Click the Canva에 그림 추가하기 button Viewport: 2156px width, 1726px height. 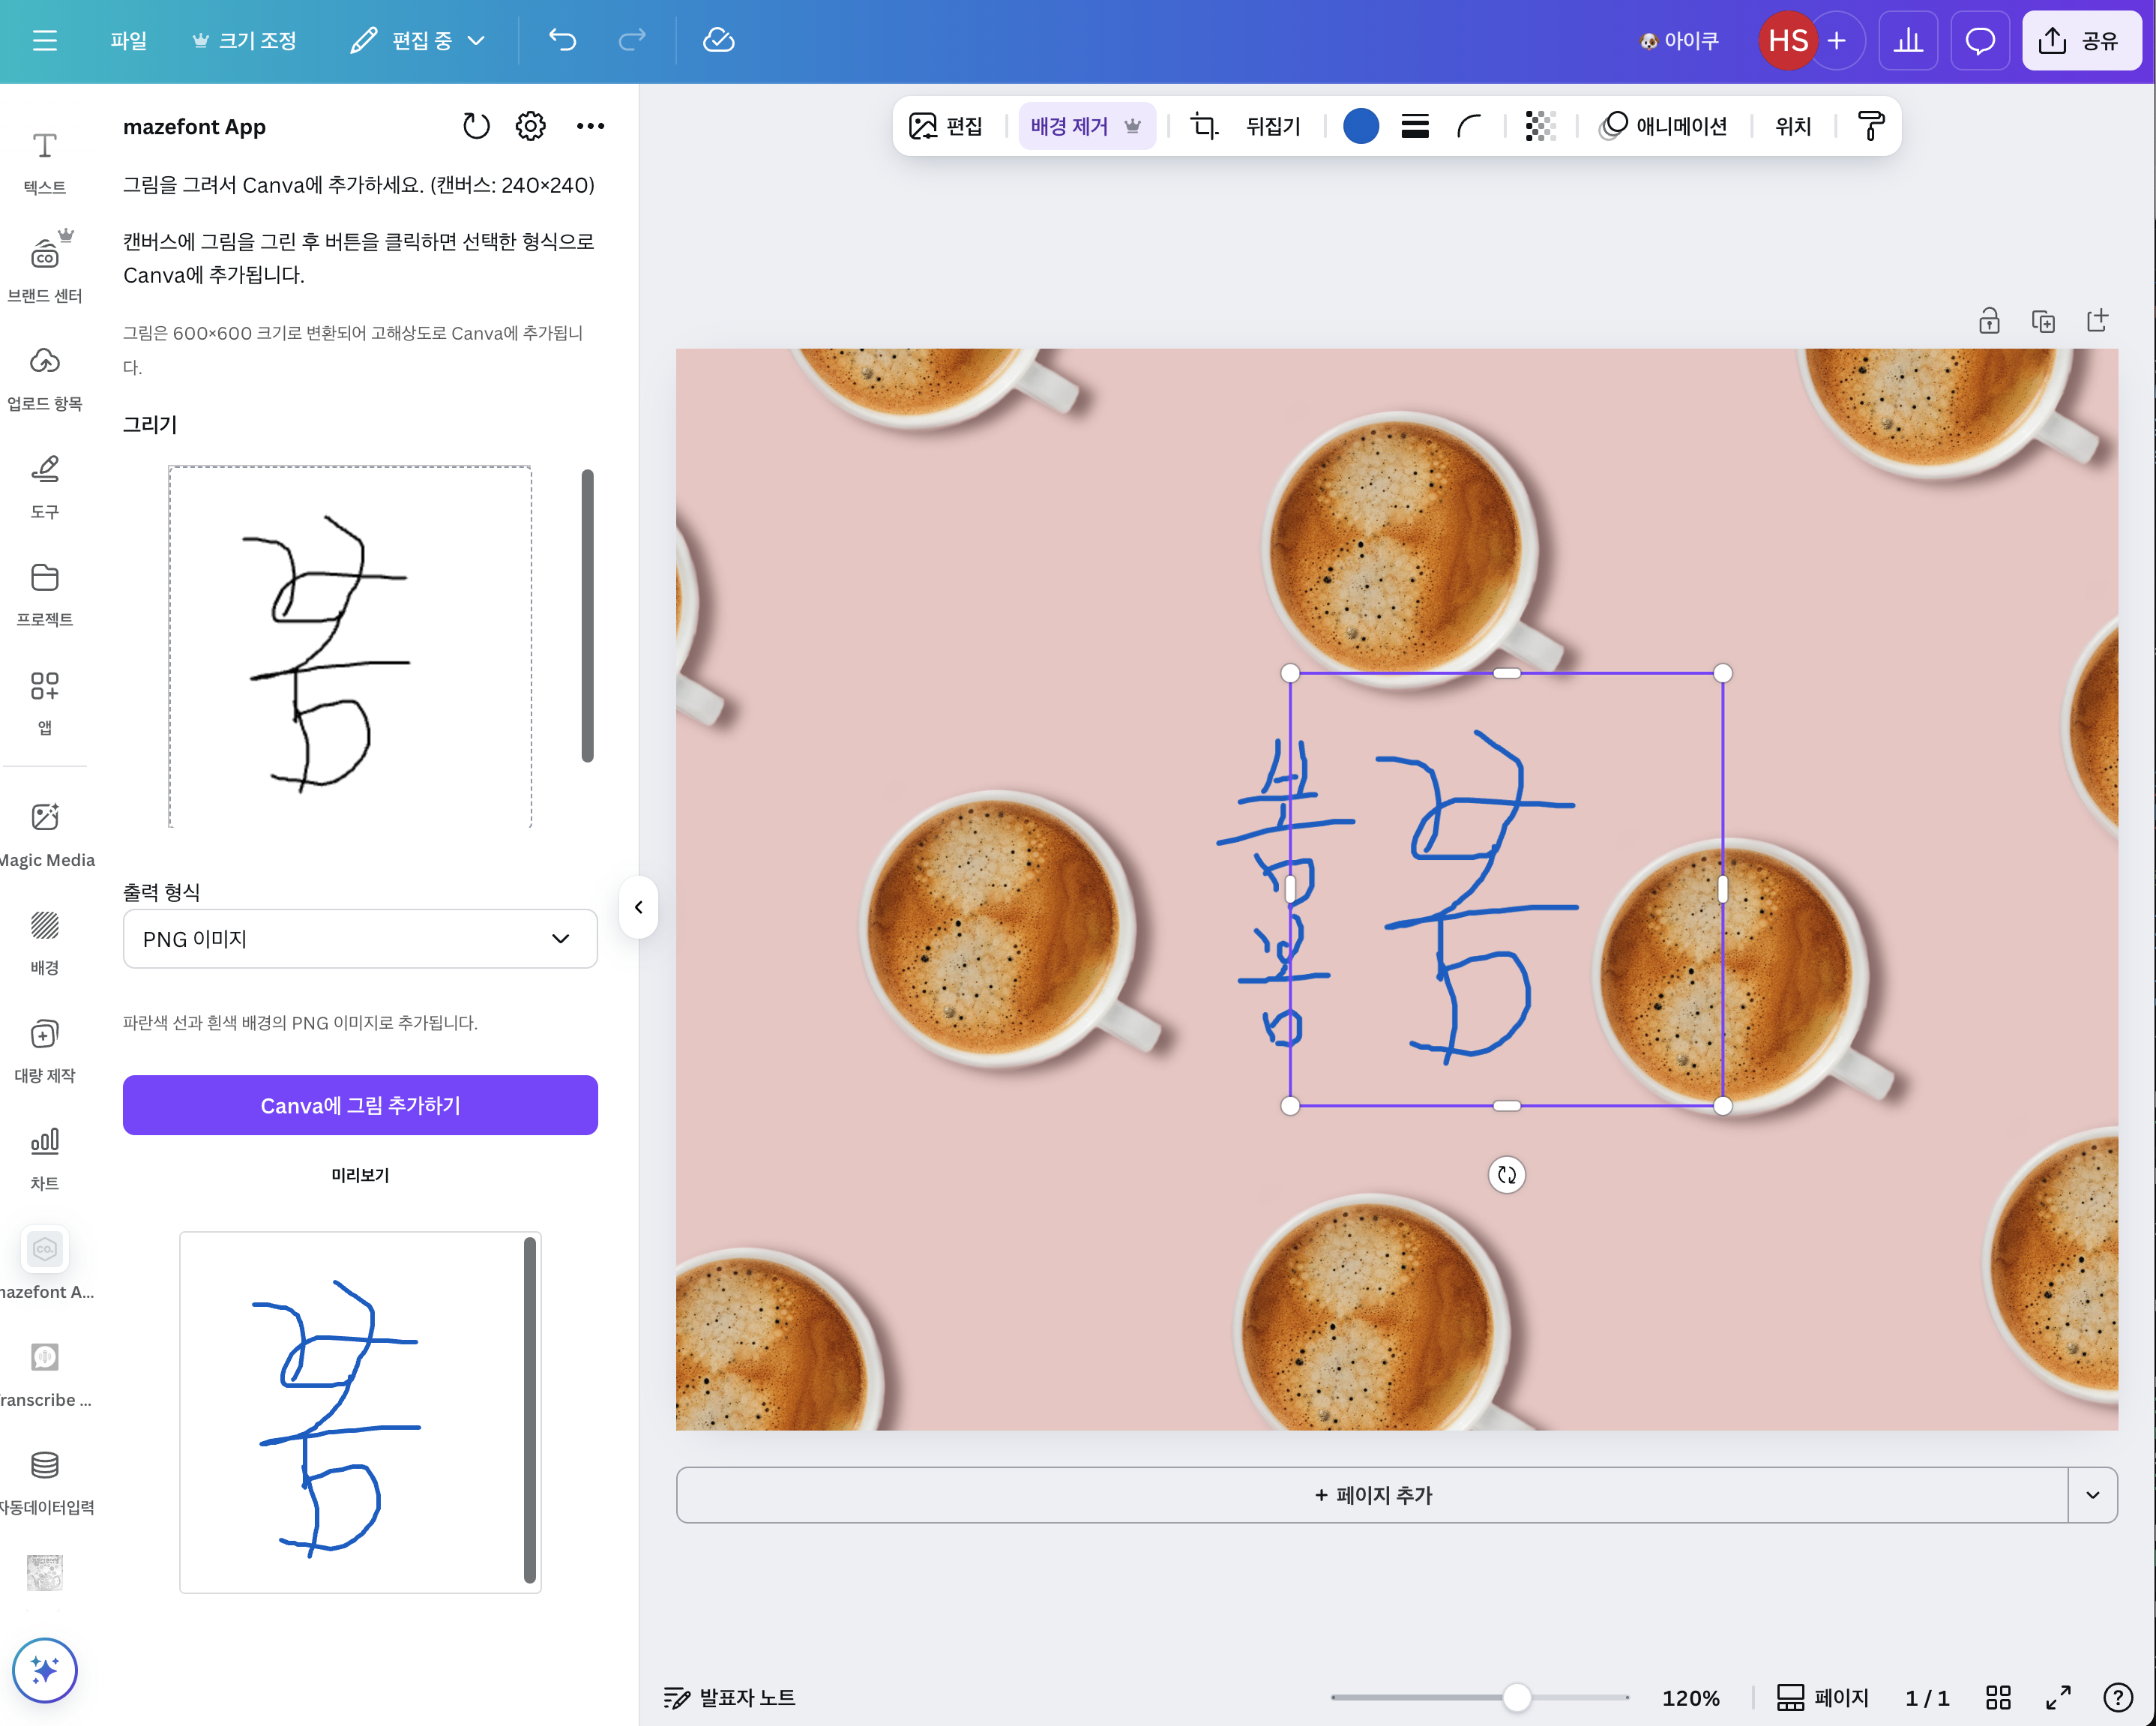tap(359, 1105)
